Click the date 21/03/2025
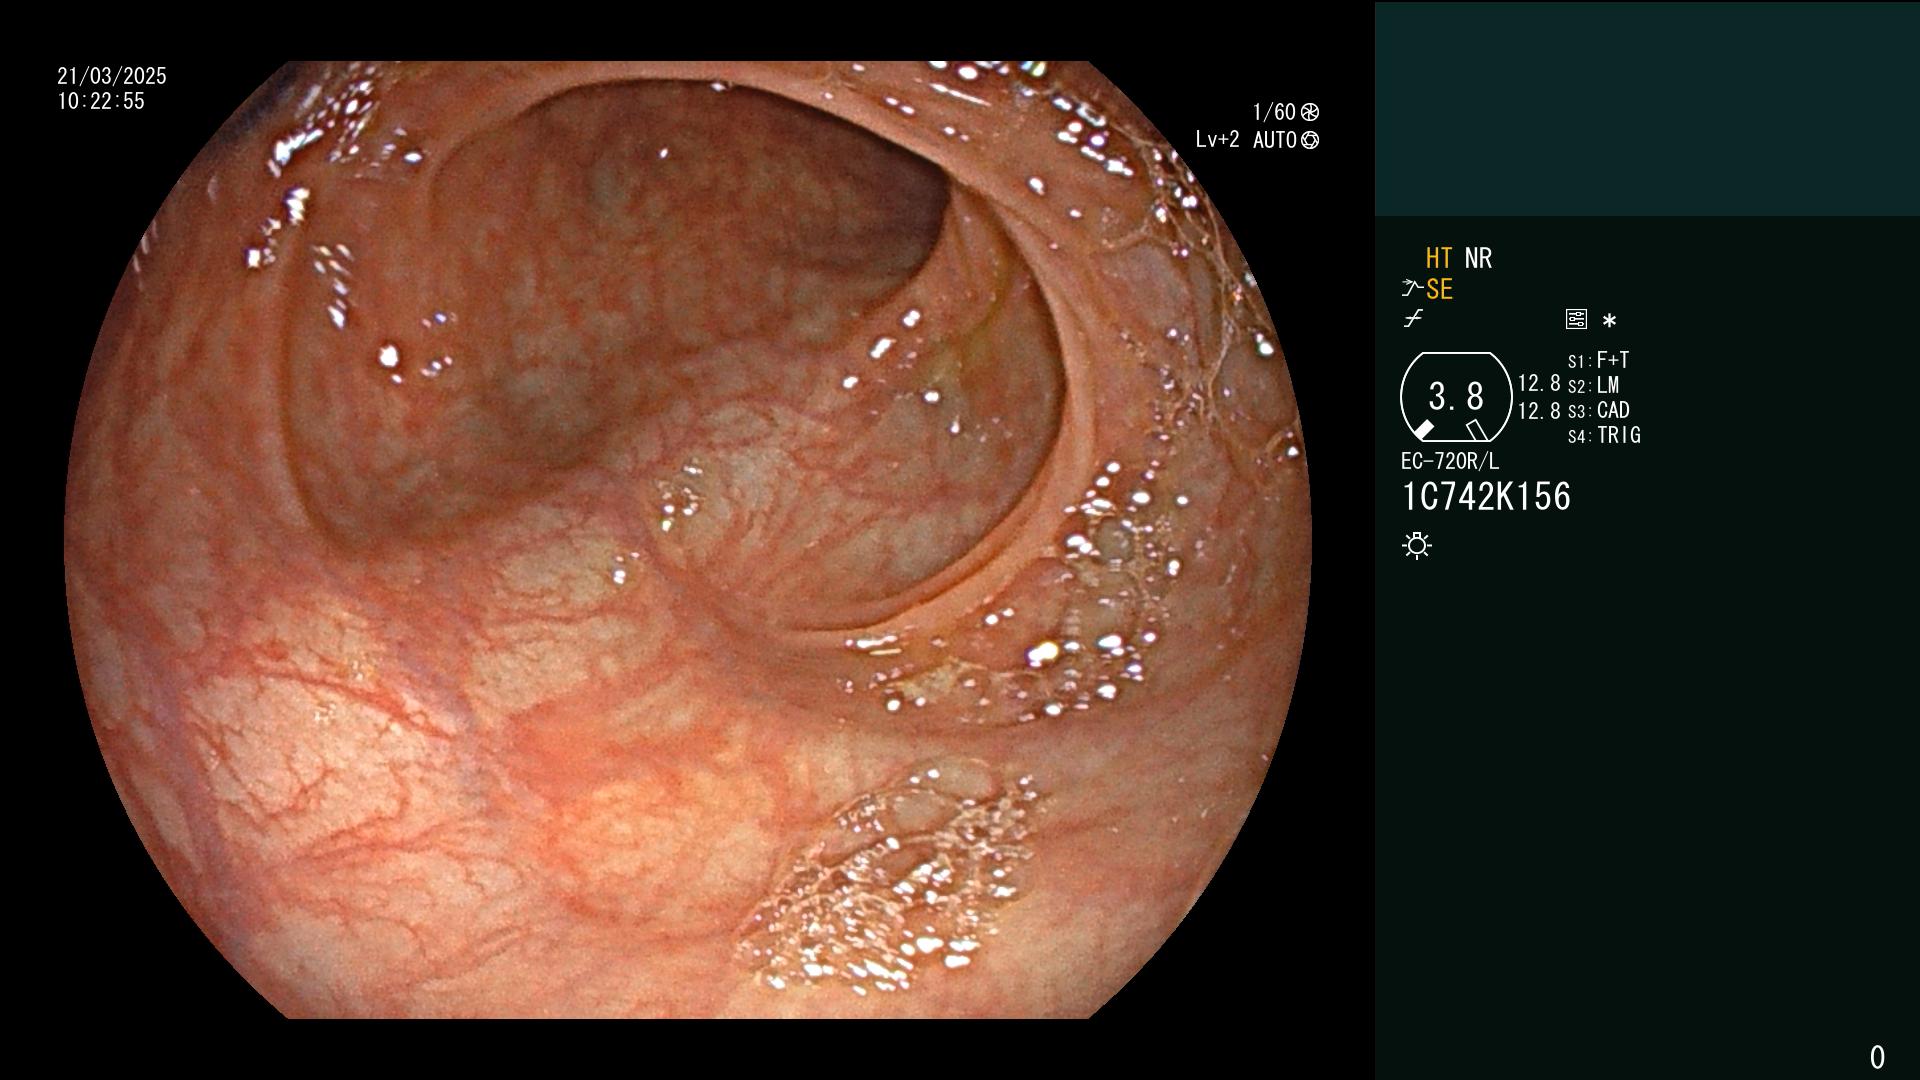This screenshot has height=1080, width=1920. click(x=112, y=76)
